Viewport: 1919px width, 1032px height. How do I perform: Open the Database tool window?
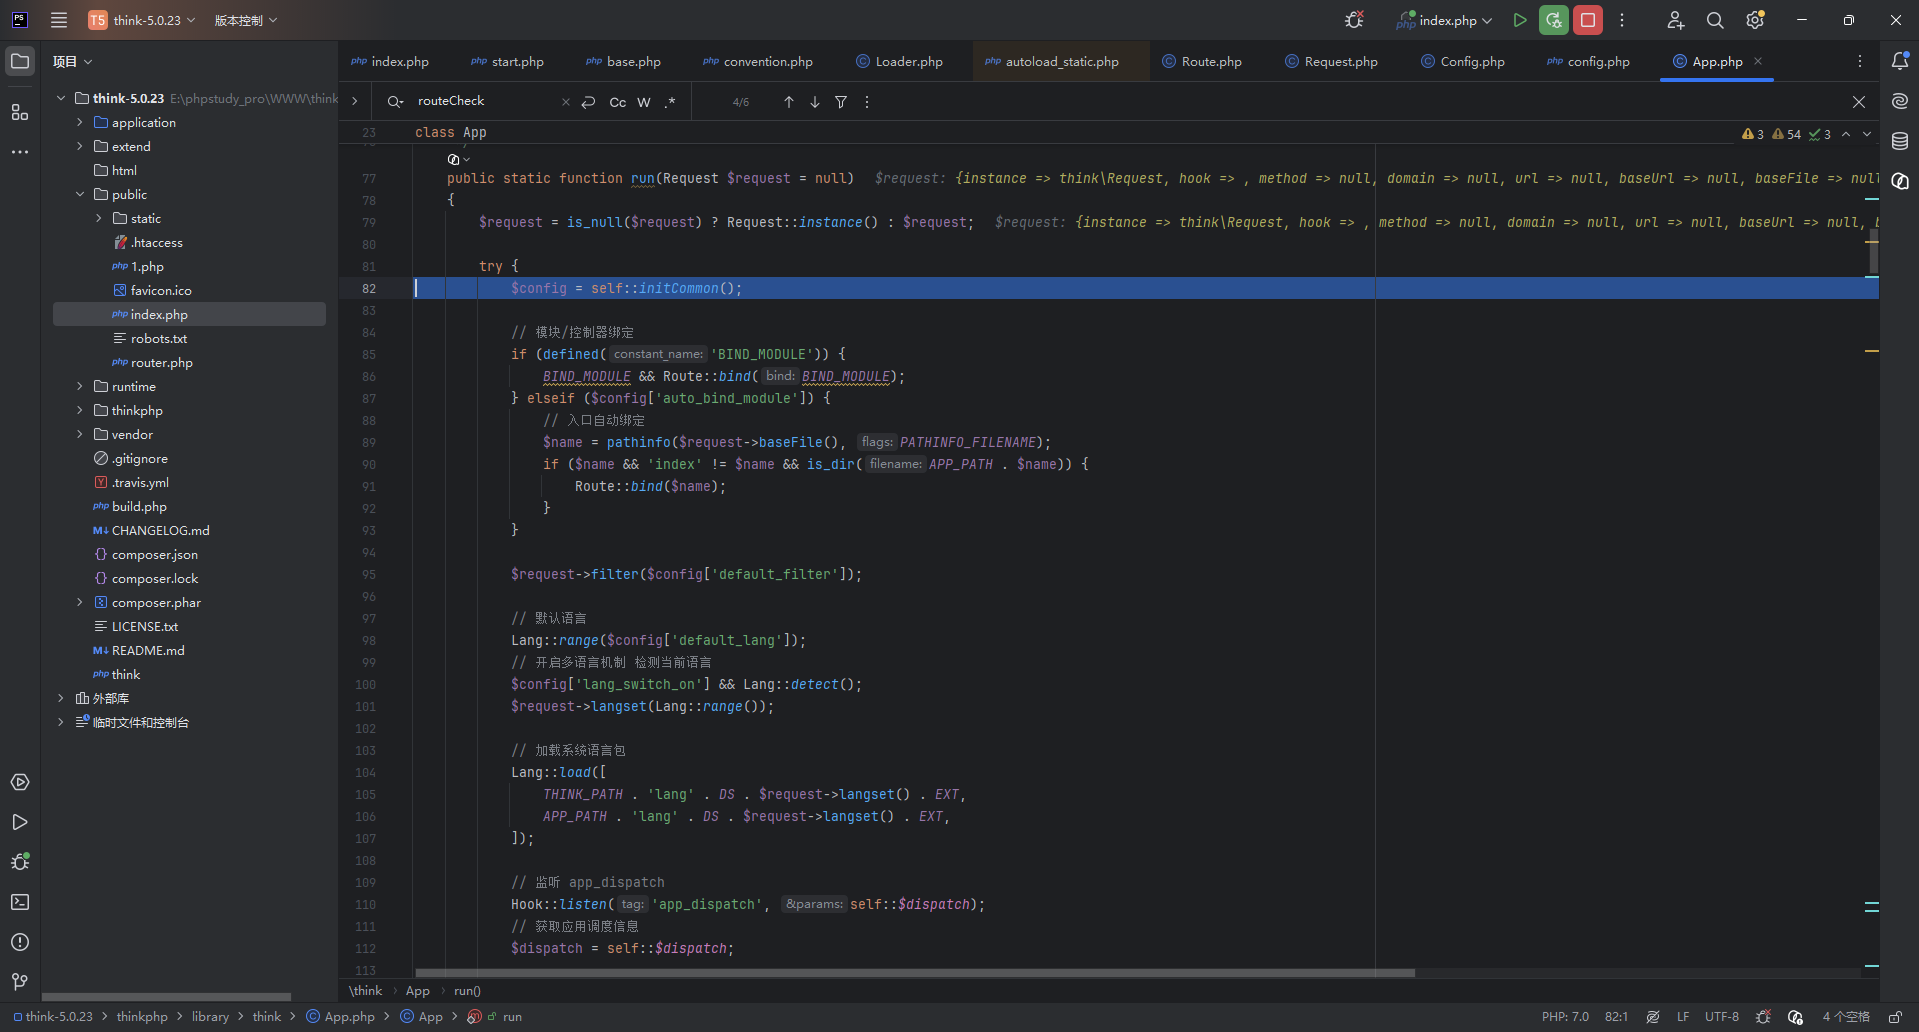click(1900, 141)
